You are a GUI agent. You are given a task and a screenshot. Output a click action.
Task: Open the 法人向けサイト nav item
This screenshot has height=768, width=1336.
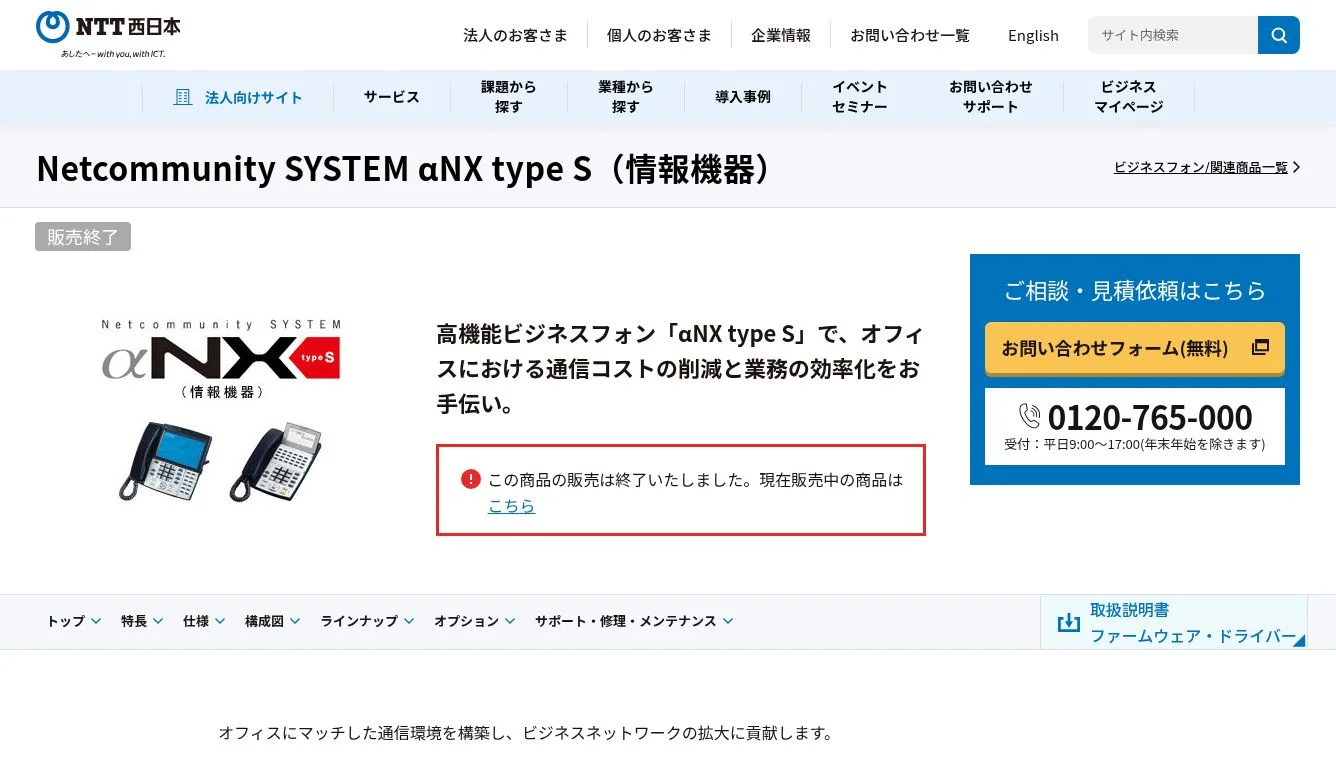tap(238, 97)
